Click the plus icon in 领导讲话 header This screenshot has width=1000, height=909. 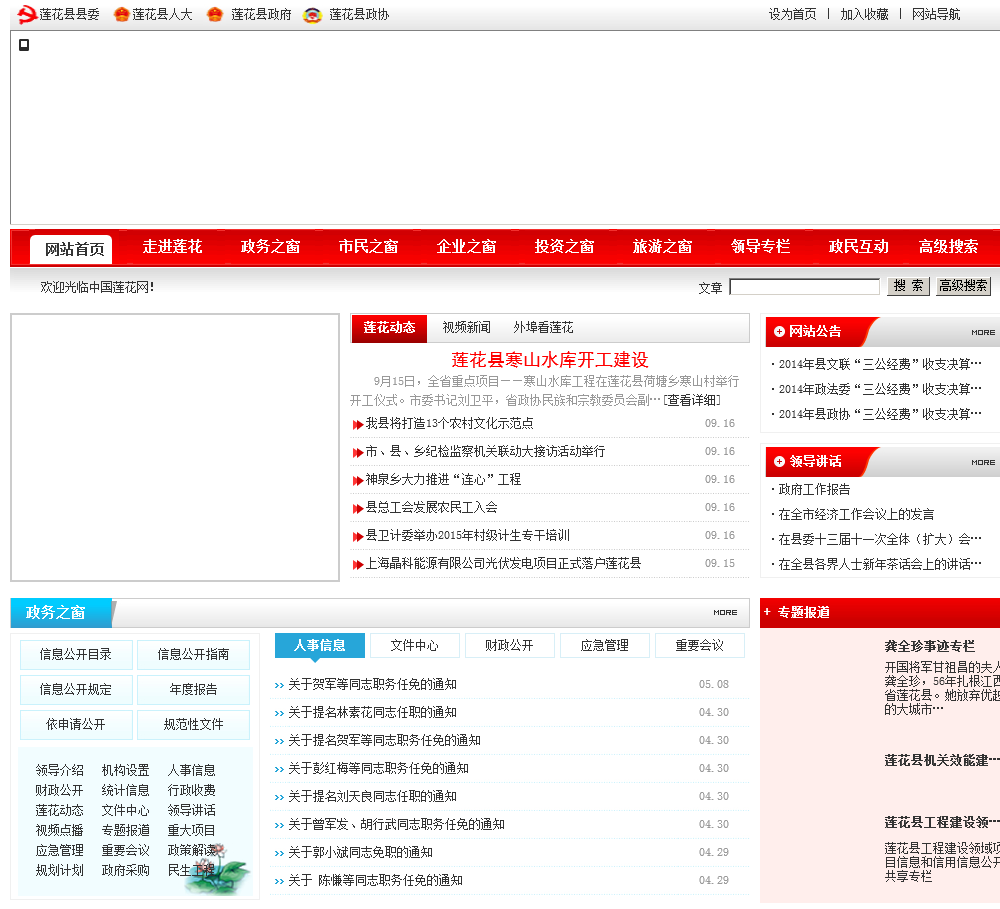779,461
